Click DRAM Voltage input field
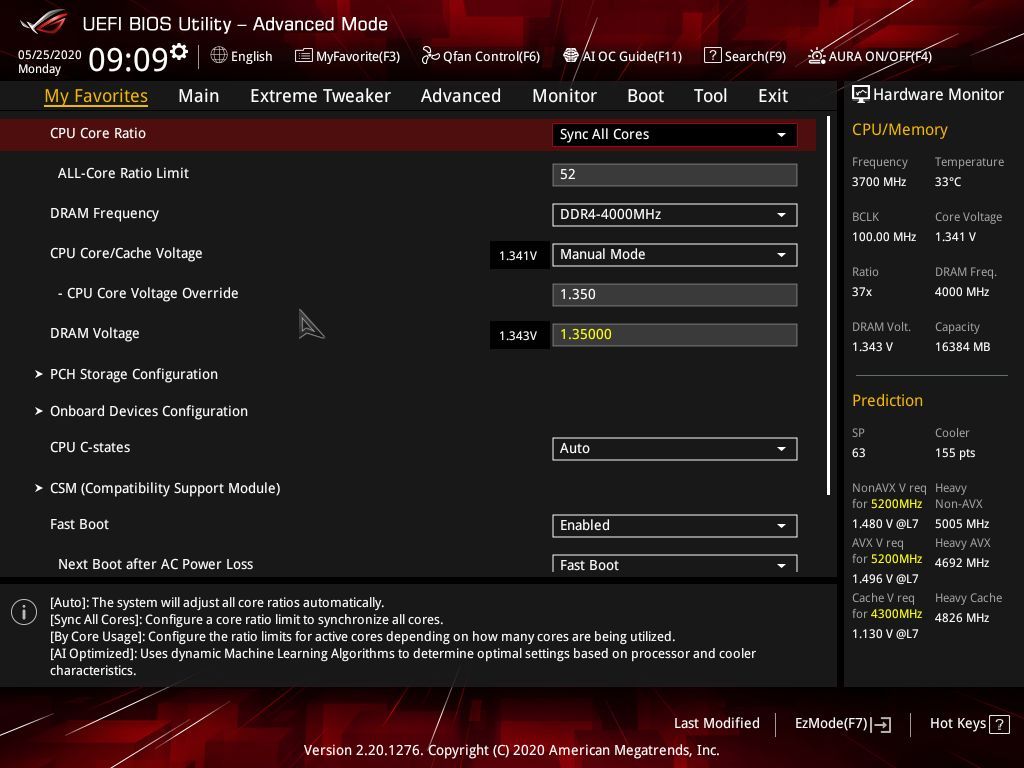Viewport: 1024px width, 768px height. [x=675, y=335]
